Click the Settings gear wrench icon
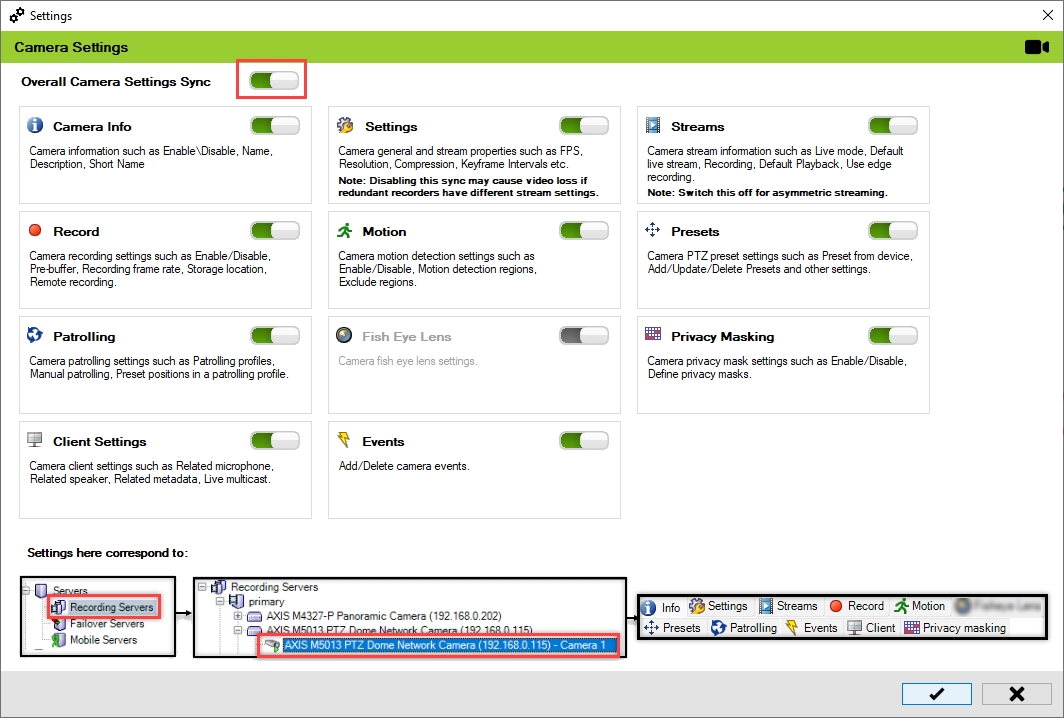Image resolution: width=1064 pixels, height=718 pixels. [345, 126]
